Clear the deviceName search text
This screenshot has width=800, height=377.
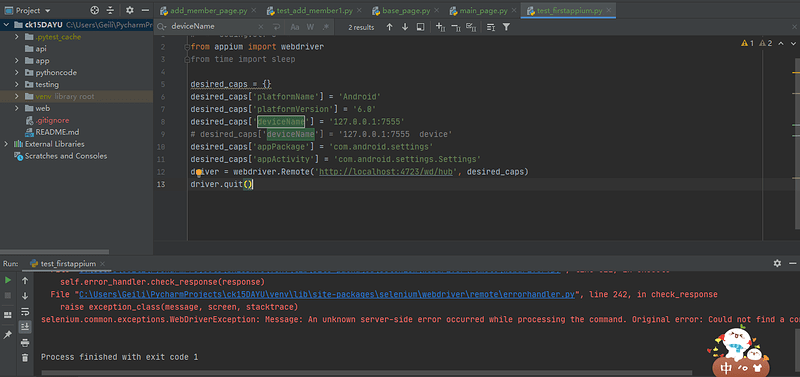261,27
